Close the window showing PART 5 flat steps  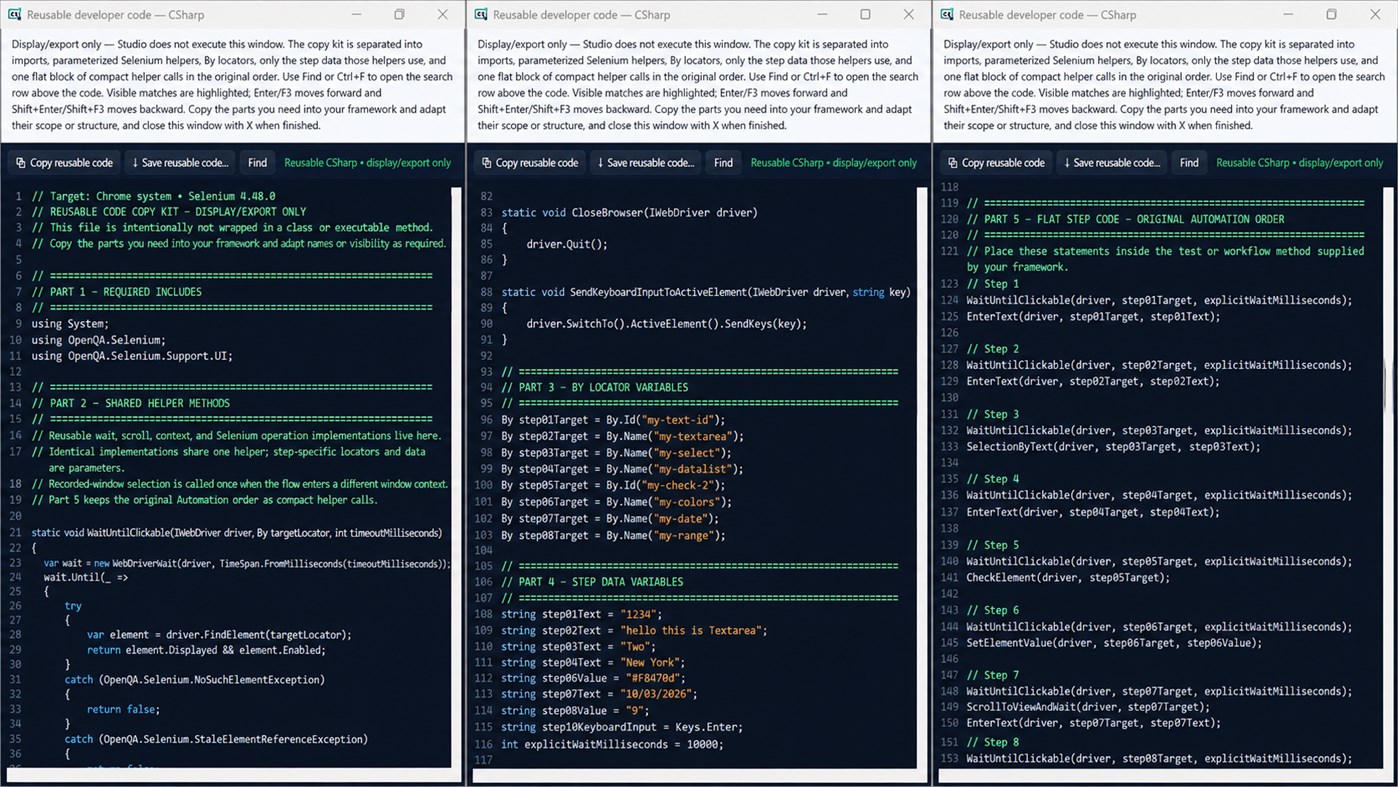pyautogui.click(x=1375, y=15)
